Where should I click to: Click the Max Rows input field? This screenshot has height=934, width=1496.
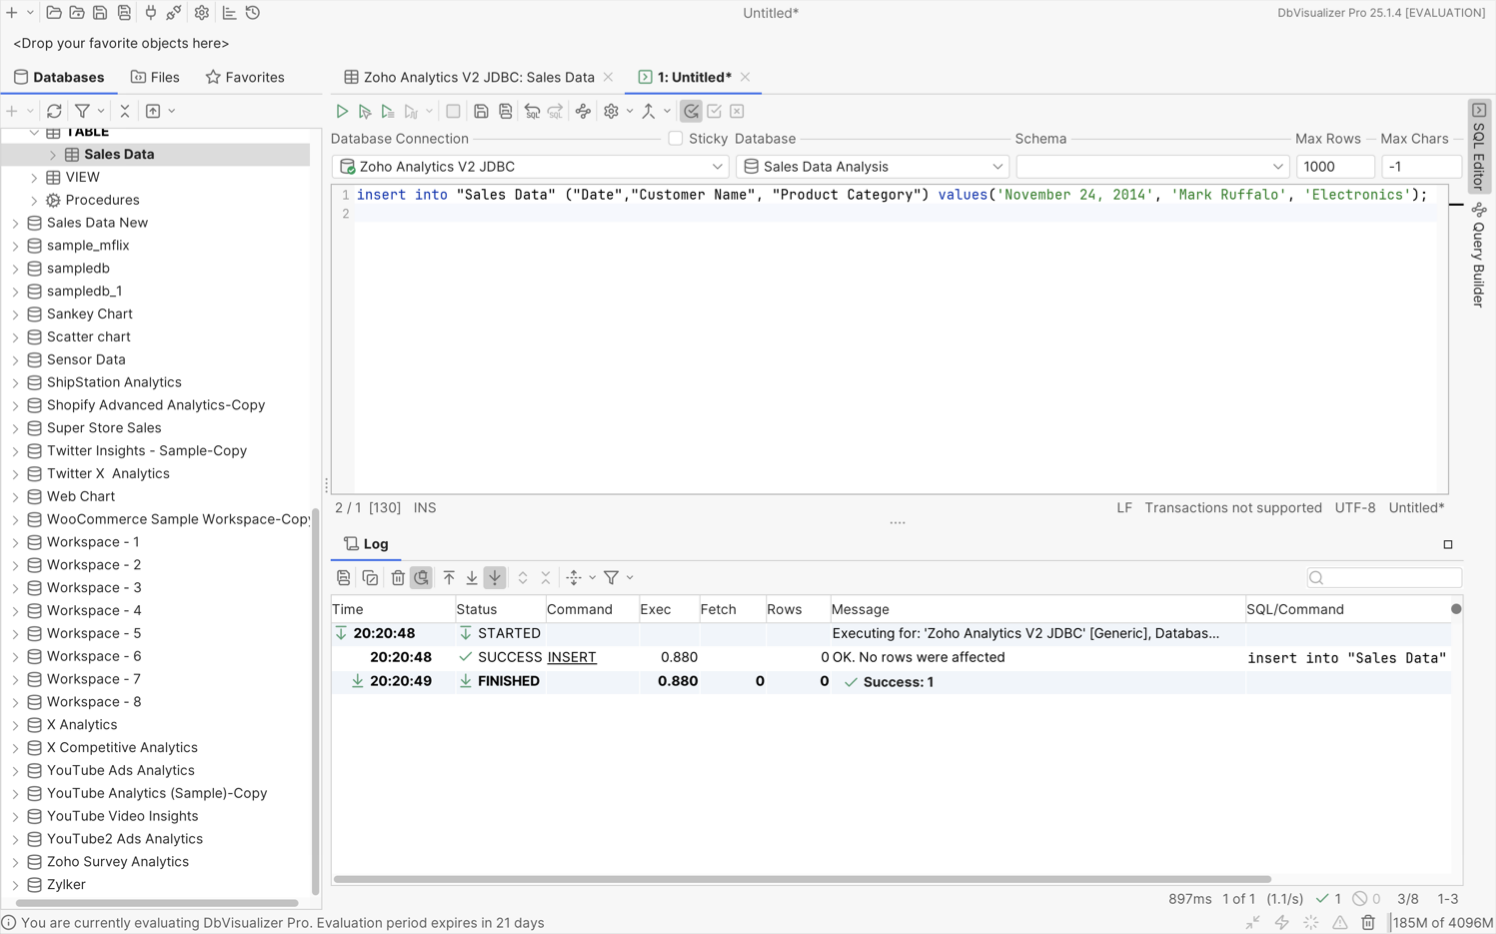pos(1334,167)
